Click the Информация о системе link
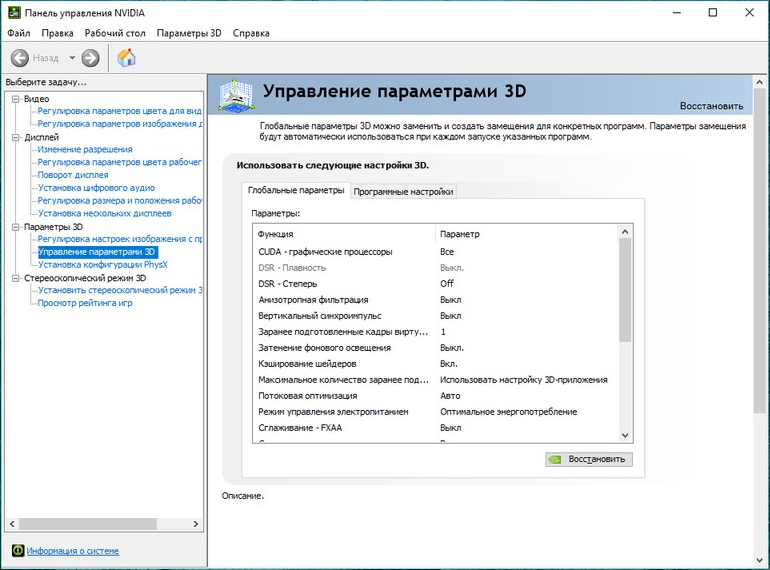 [x=73, y=551]
